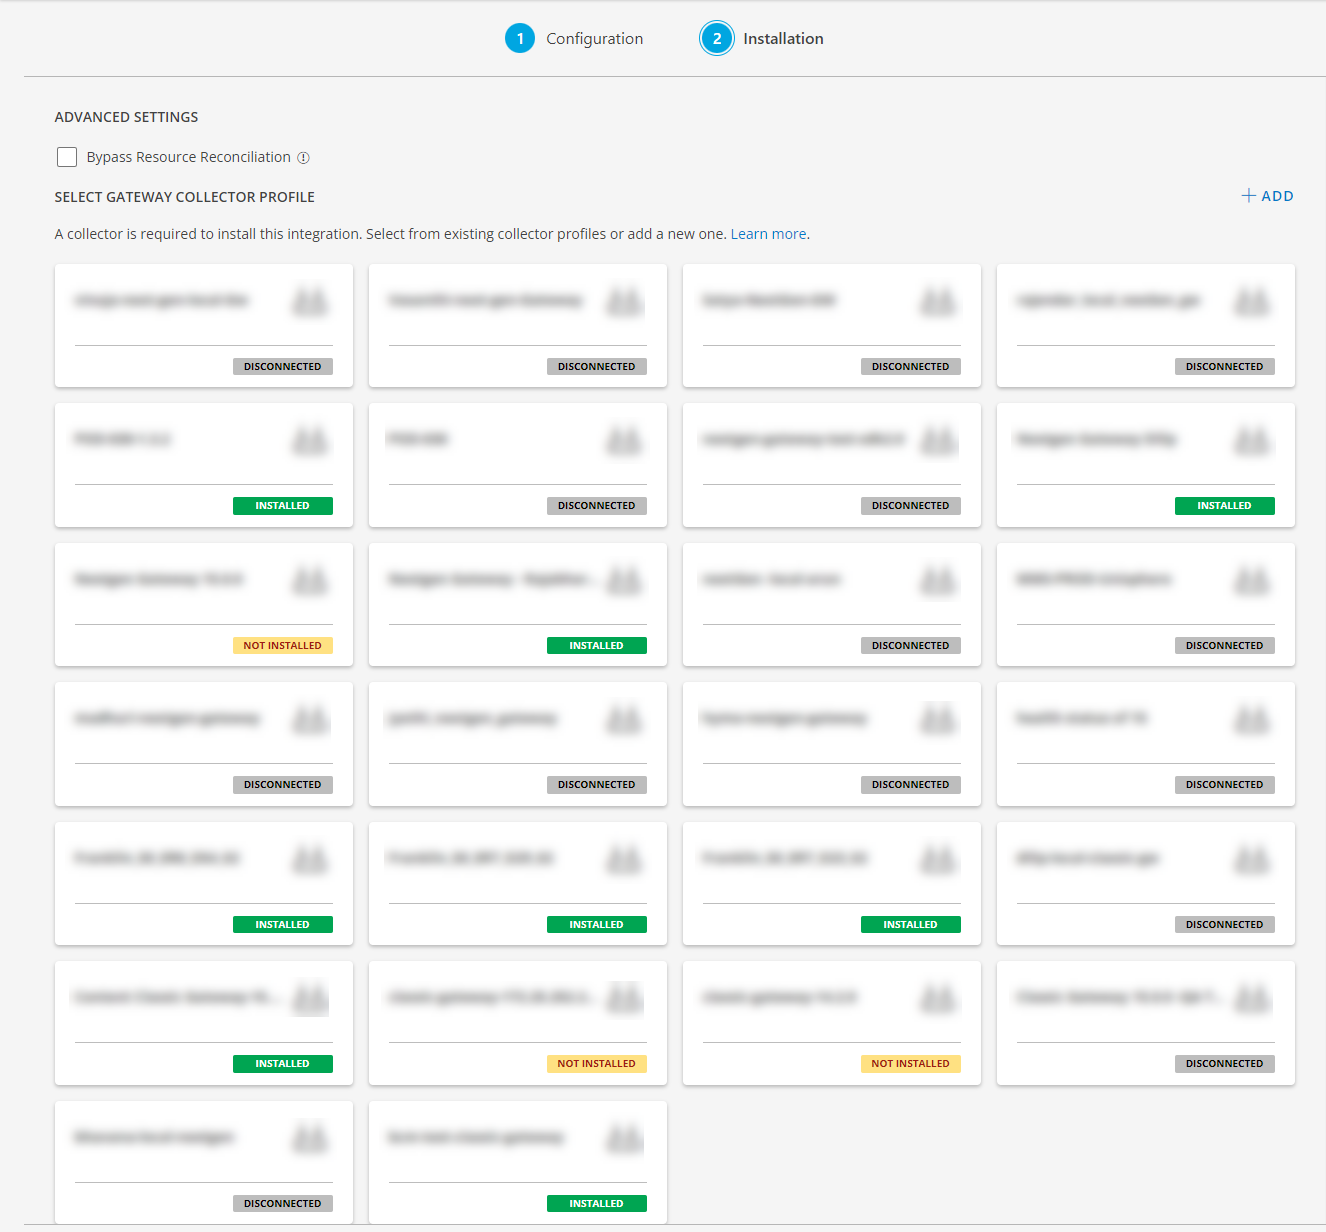
Task: Click a NOT INSTALLED status badge
Action: 283,645
